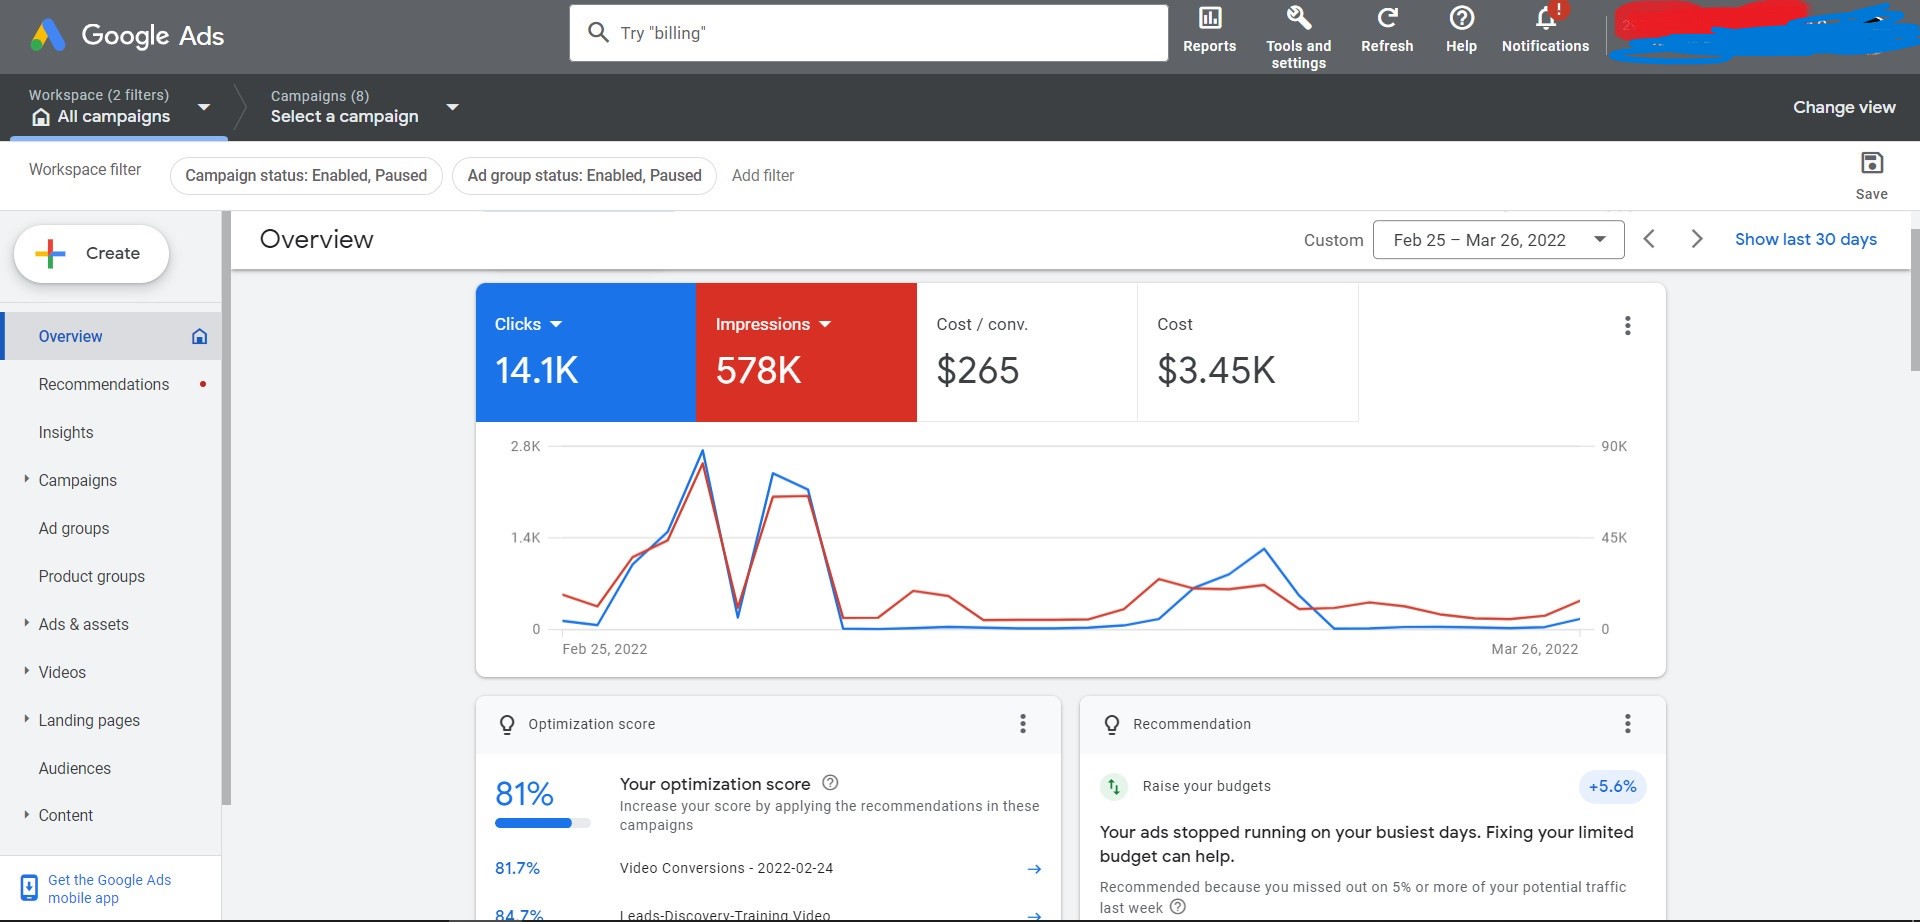Click the Create button
Image resolution: width=1920 pixels, height=922 pixels.
pos(91,254)
